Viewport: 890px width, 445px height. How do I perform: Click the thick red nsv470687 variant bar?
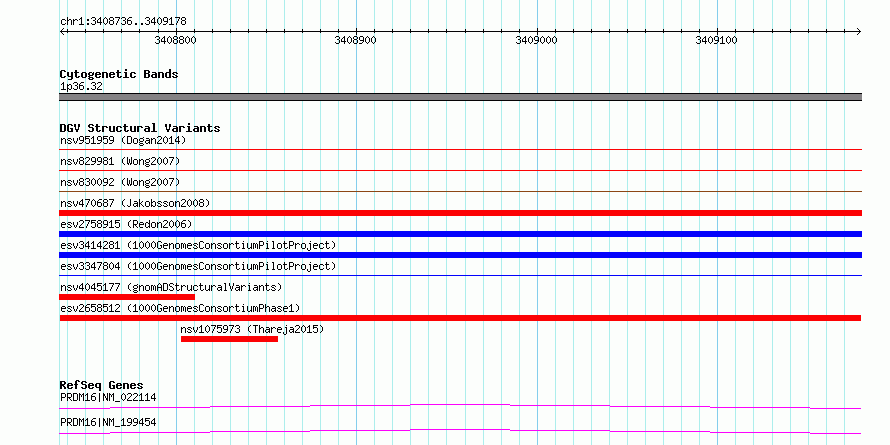(461, 213)
